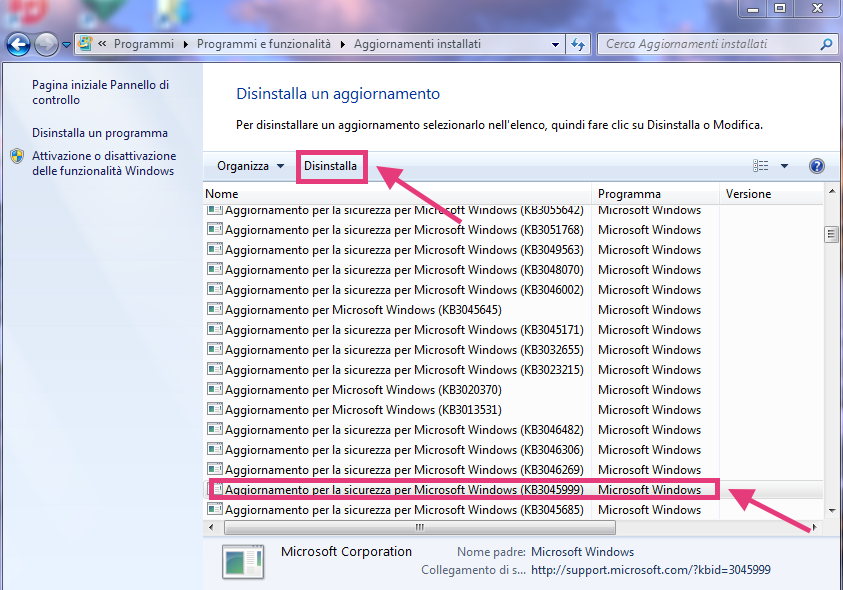Click the icon of update KB3020370
This screenshot has width=843, height=590.
215,389
